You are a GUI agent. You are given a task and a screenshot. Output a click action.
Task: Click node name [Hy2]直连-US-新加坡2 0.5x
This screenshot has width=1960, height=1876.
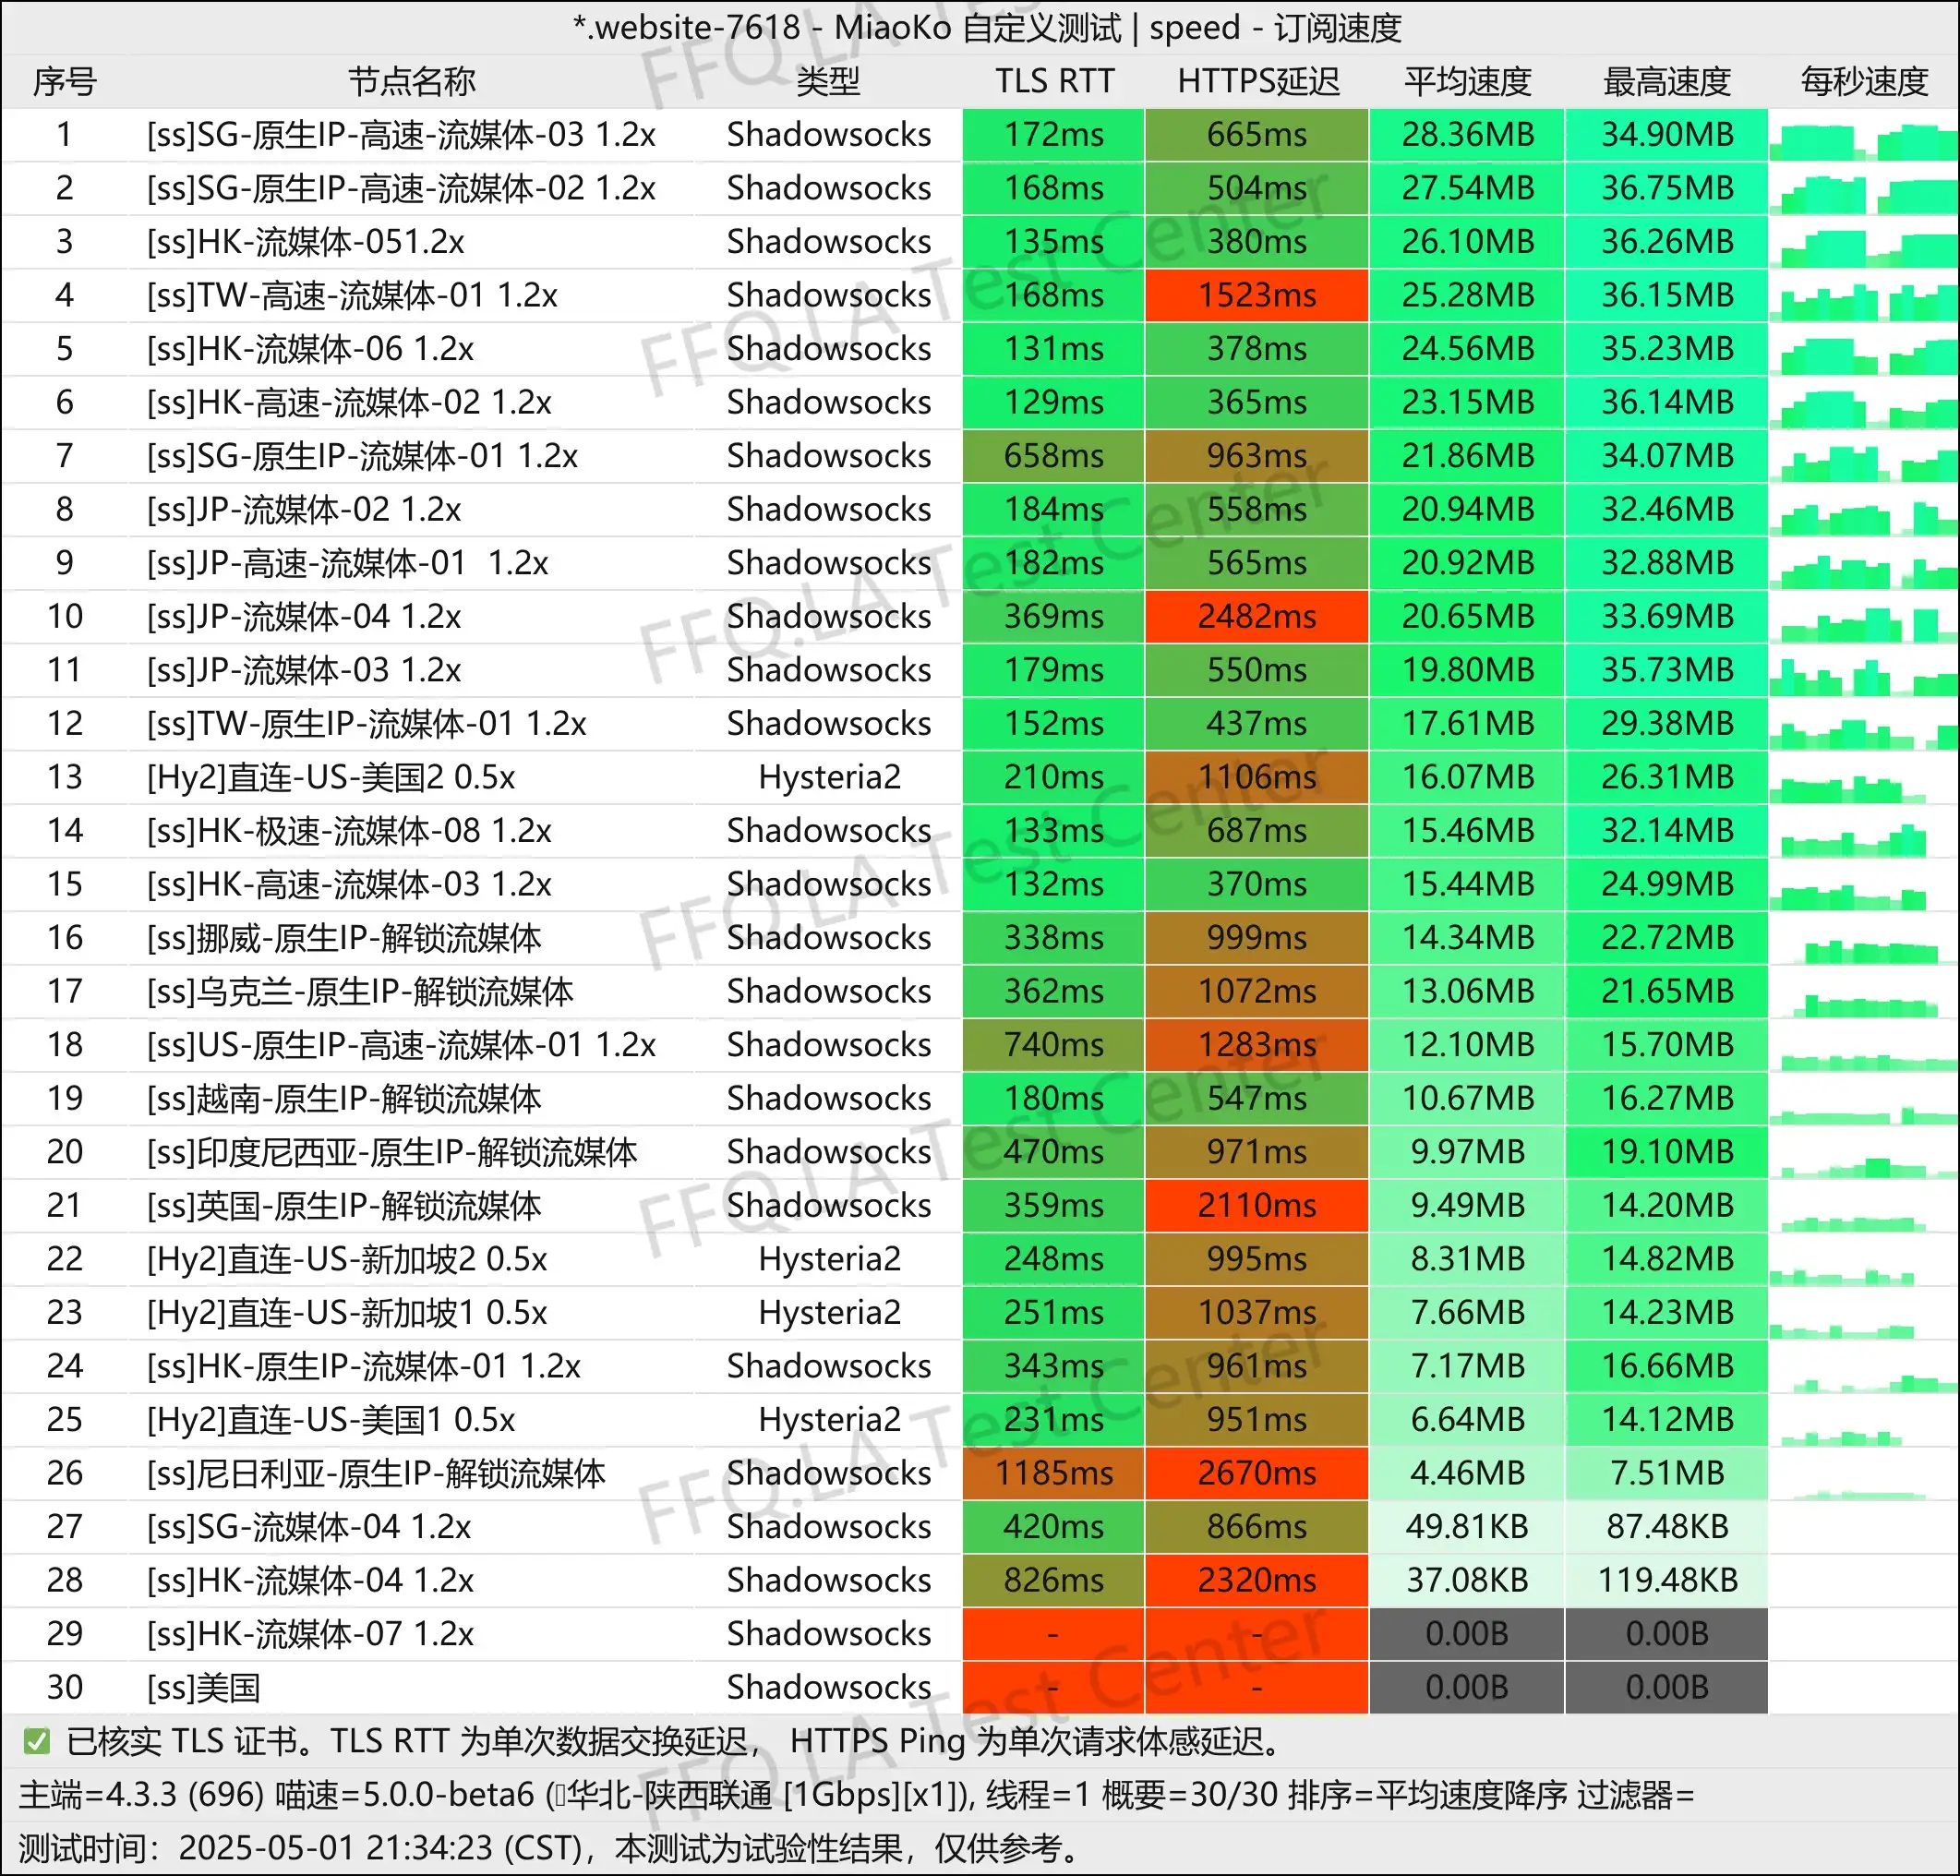[x=347, y=1259]
